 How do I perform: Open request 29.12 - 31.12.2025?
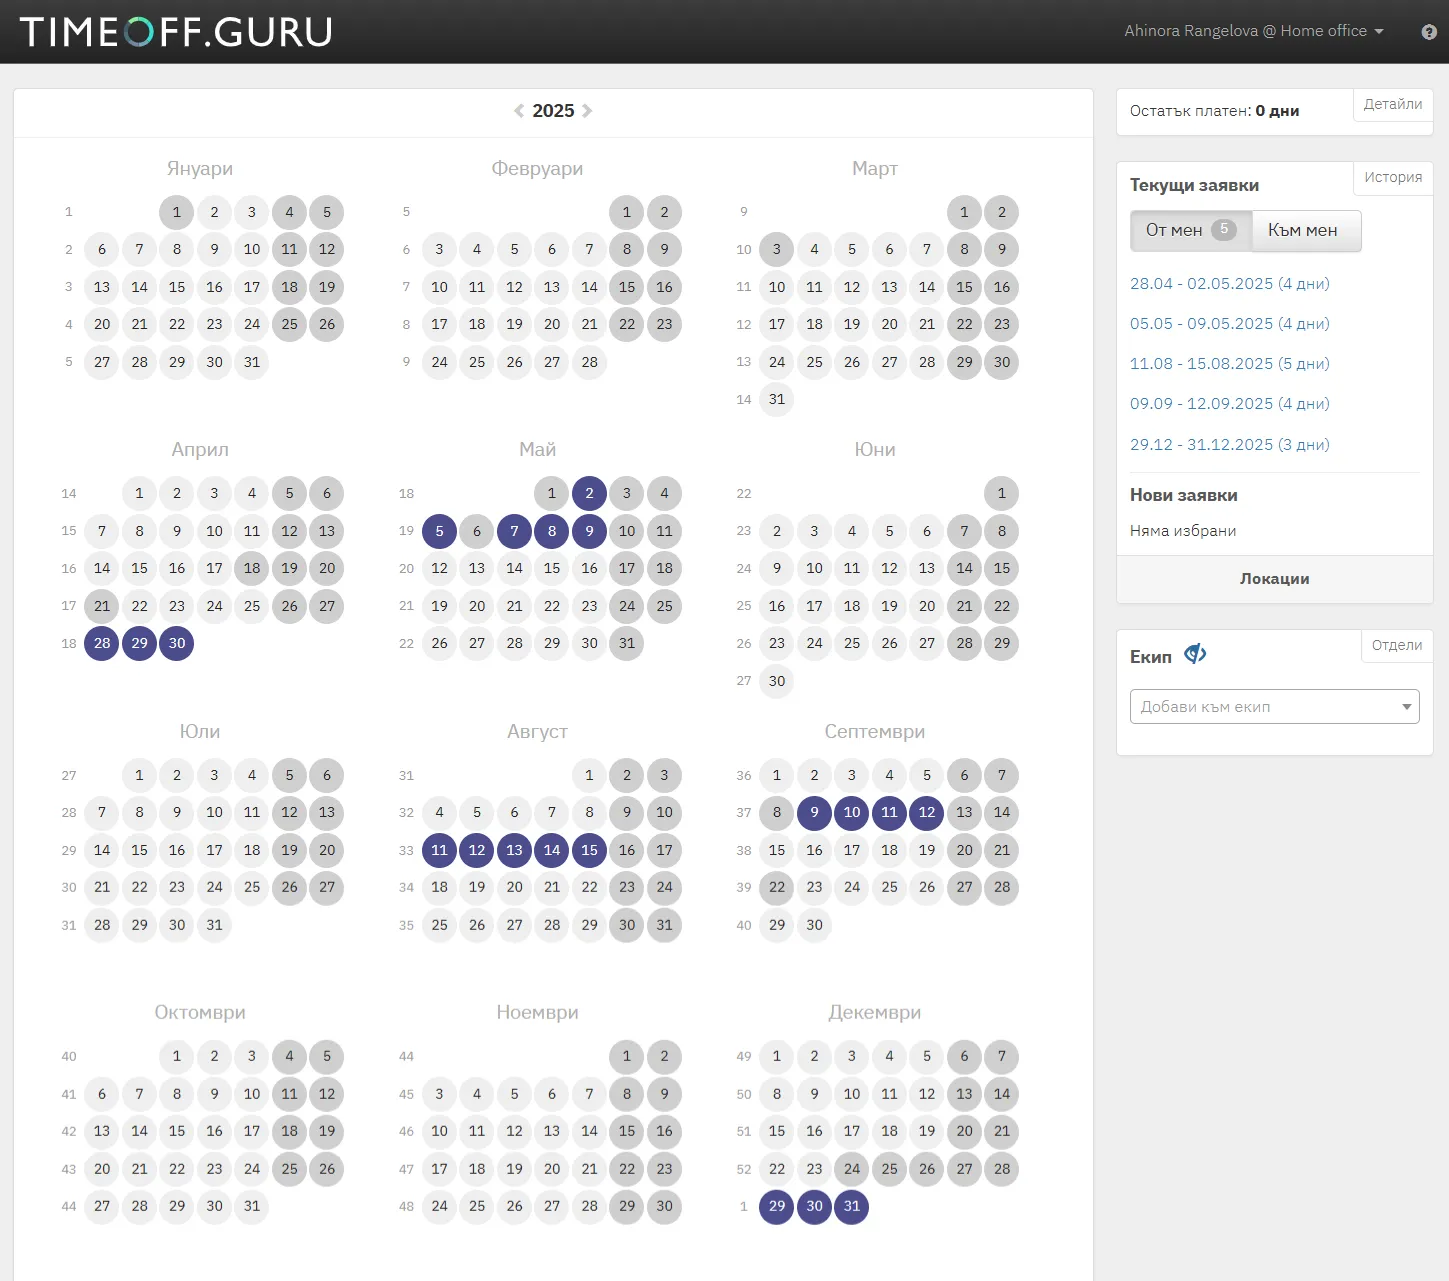pos(1230,445)
